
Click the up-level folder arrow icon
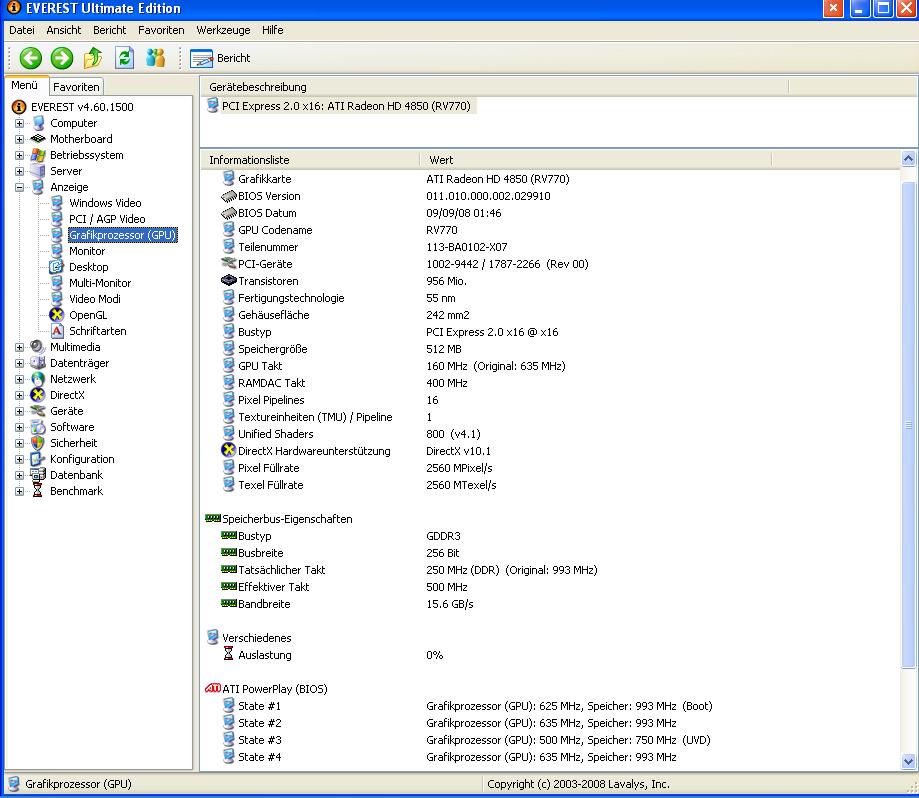93,57
